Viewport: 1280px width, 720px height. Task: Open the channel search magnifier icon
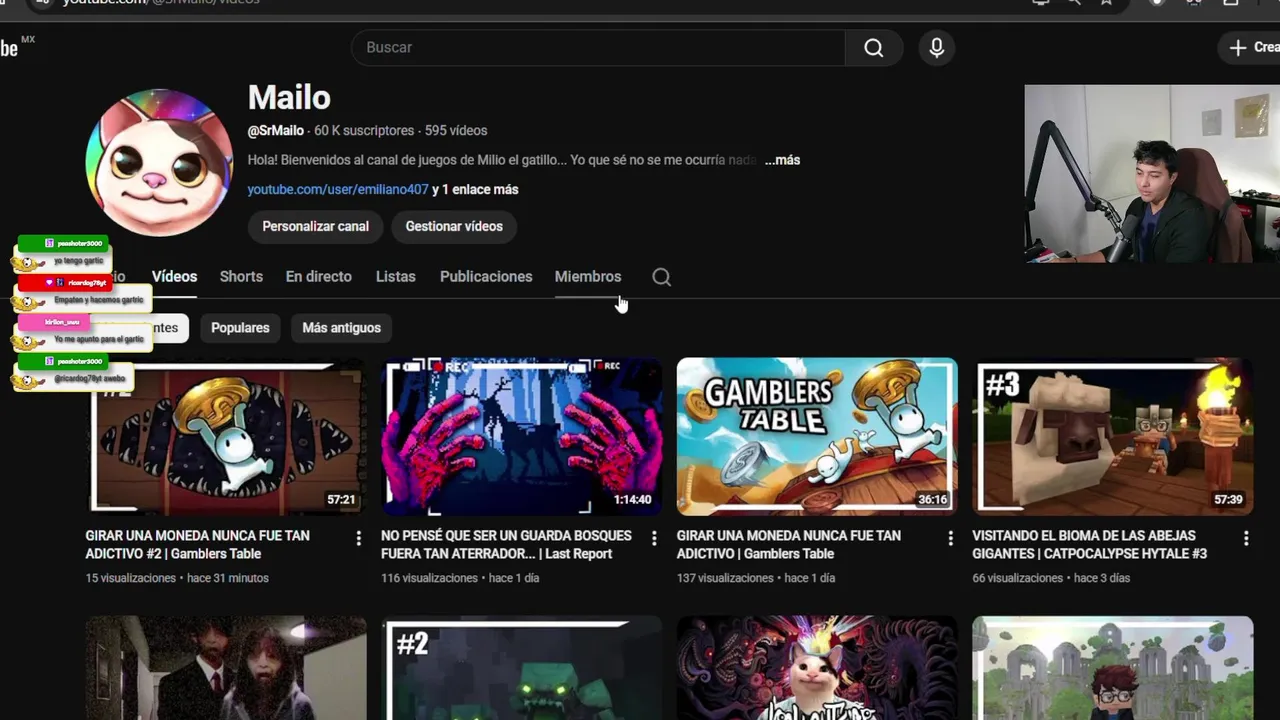[661, 277]
